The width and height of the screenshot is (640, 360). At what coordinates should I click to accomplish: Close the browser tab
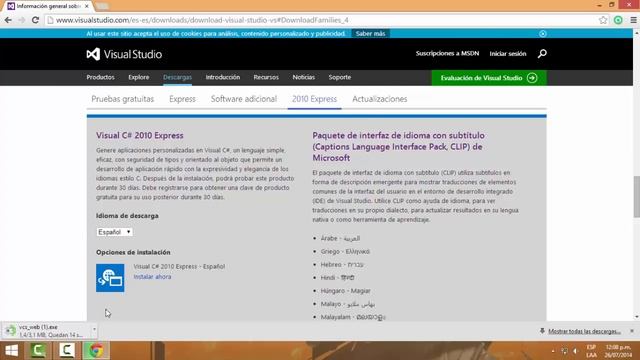point(87,6)
